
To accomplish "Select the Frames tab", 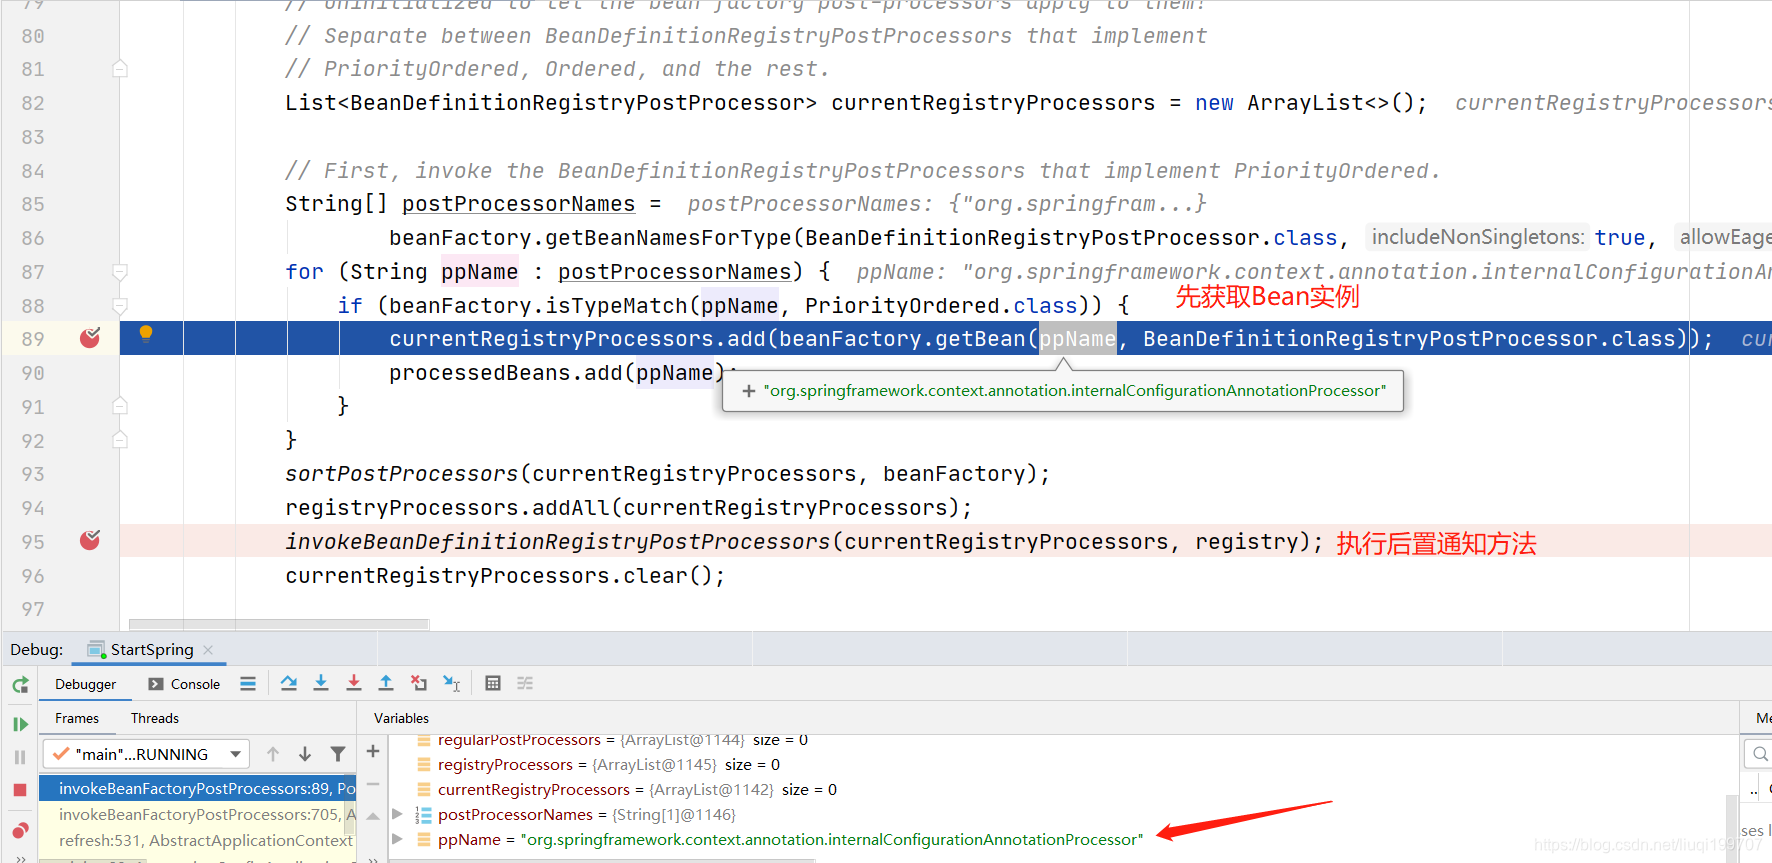I will click(77, 718).
